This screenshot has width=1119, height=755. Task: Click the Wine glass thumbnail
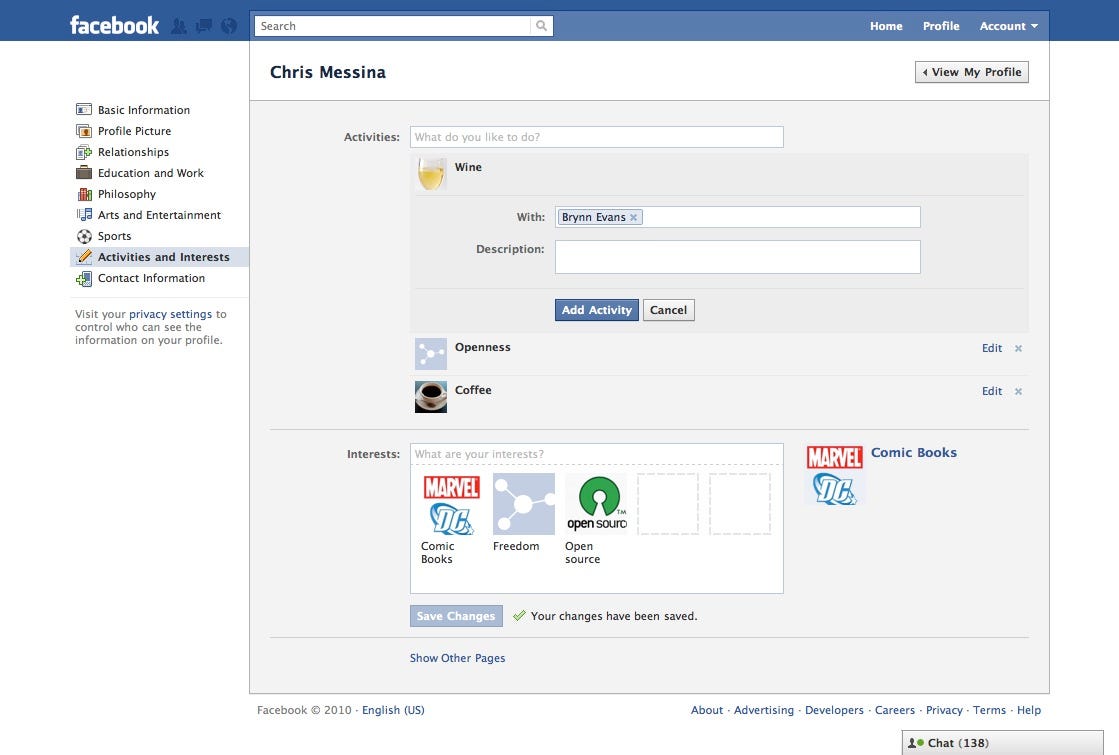coord(431,174)
